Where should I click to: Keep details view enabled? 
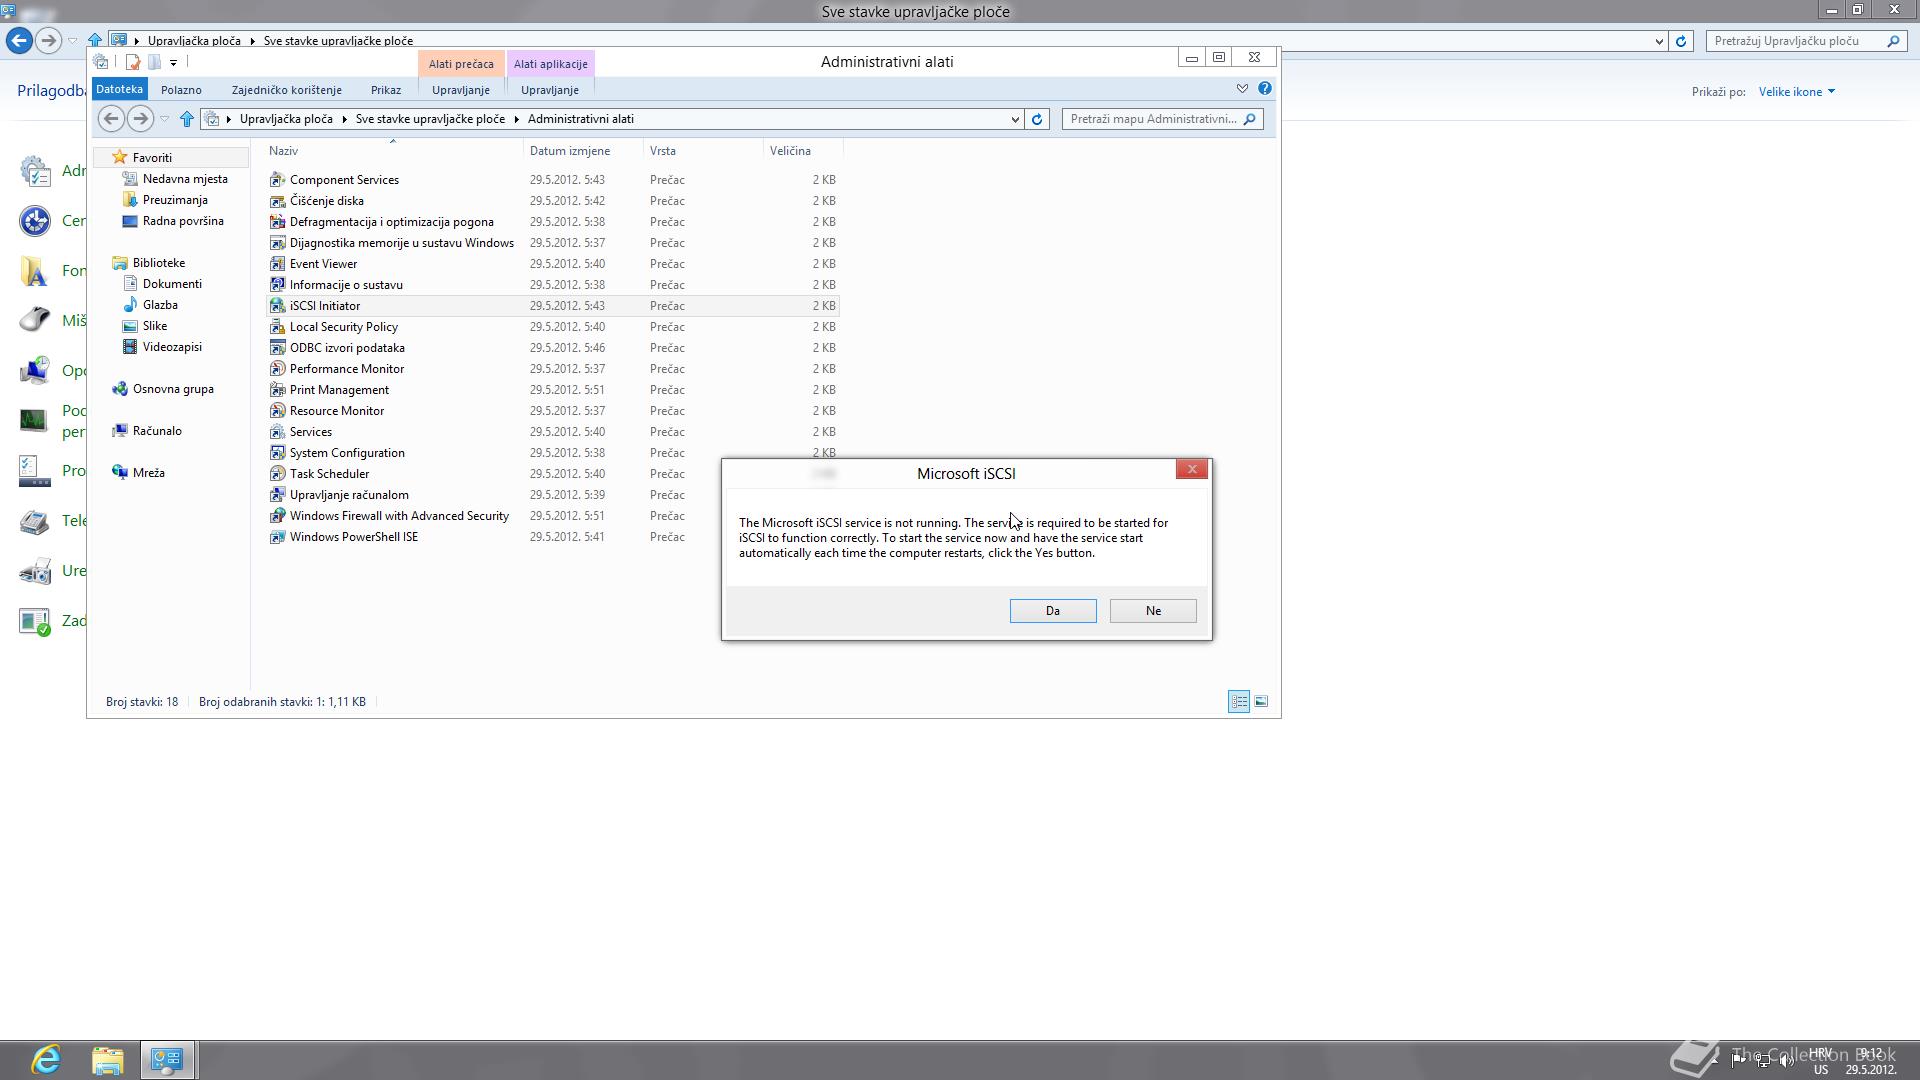[x=1238, y=702]
